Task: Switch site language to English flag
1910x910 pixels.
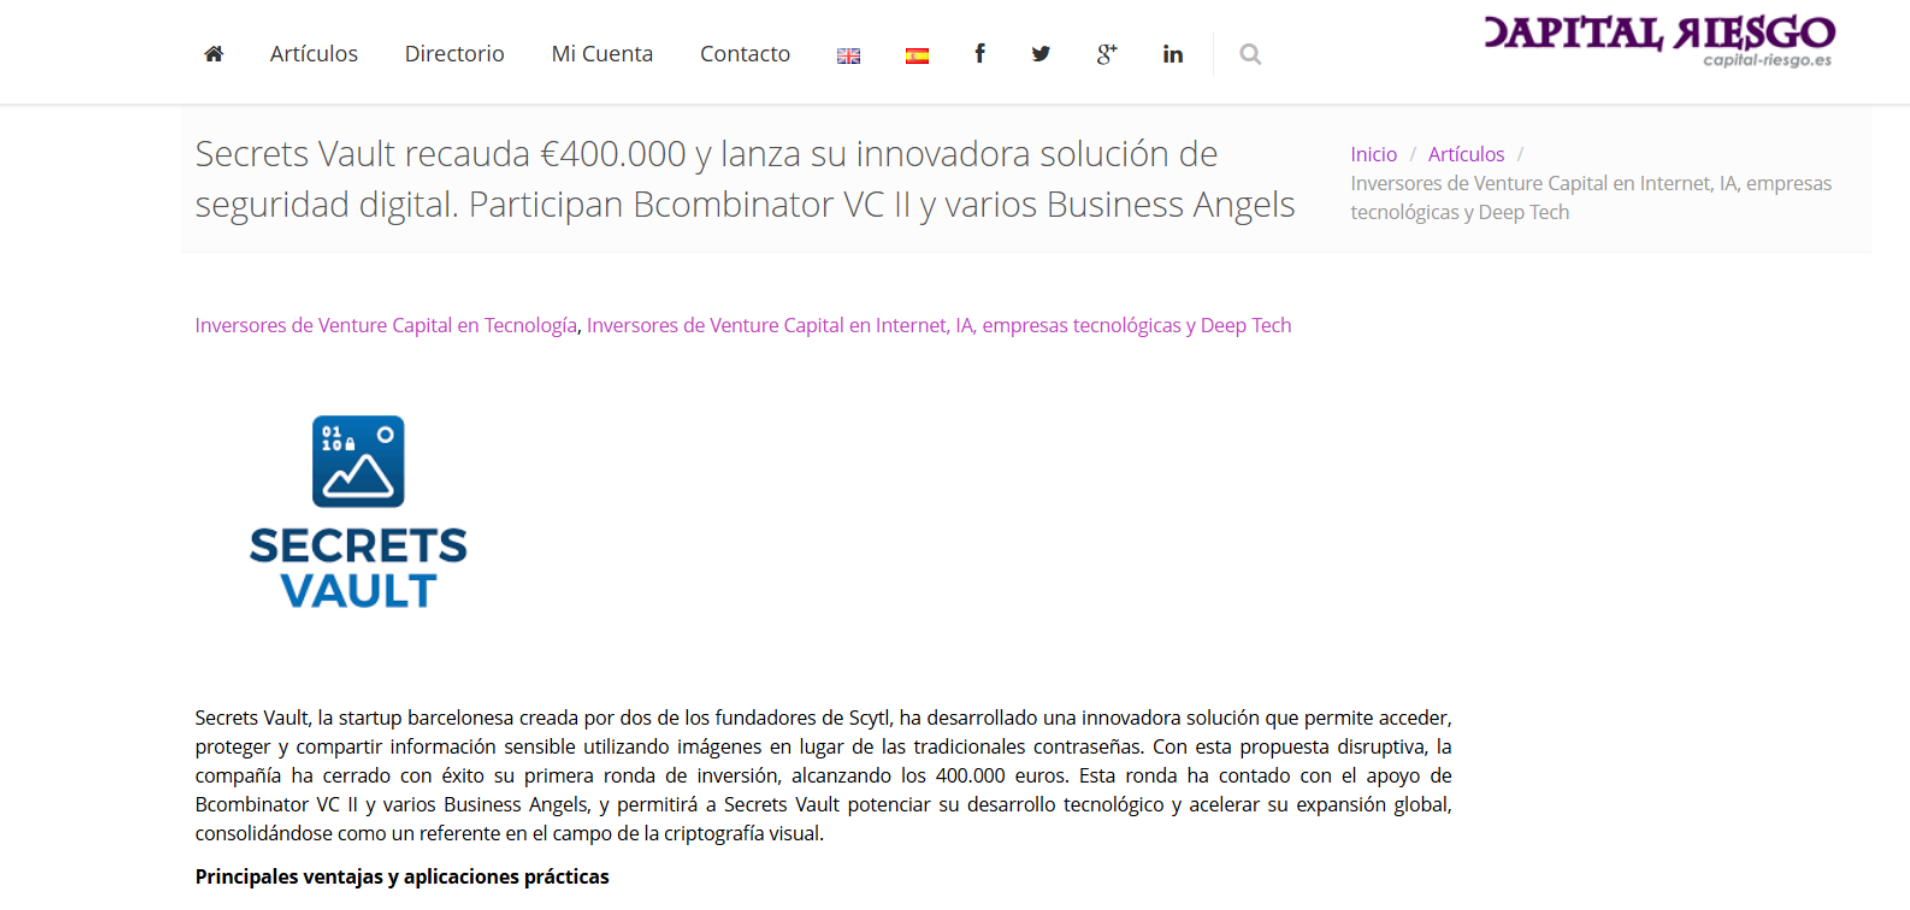Action: coord(848,56)
